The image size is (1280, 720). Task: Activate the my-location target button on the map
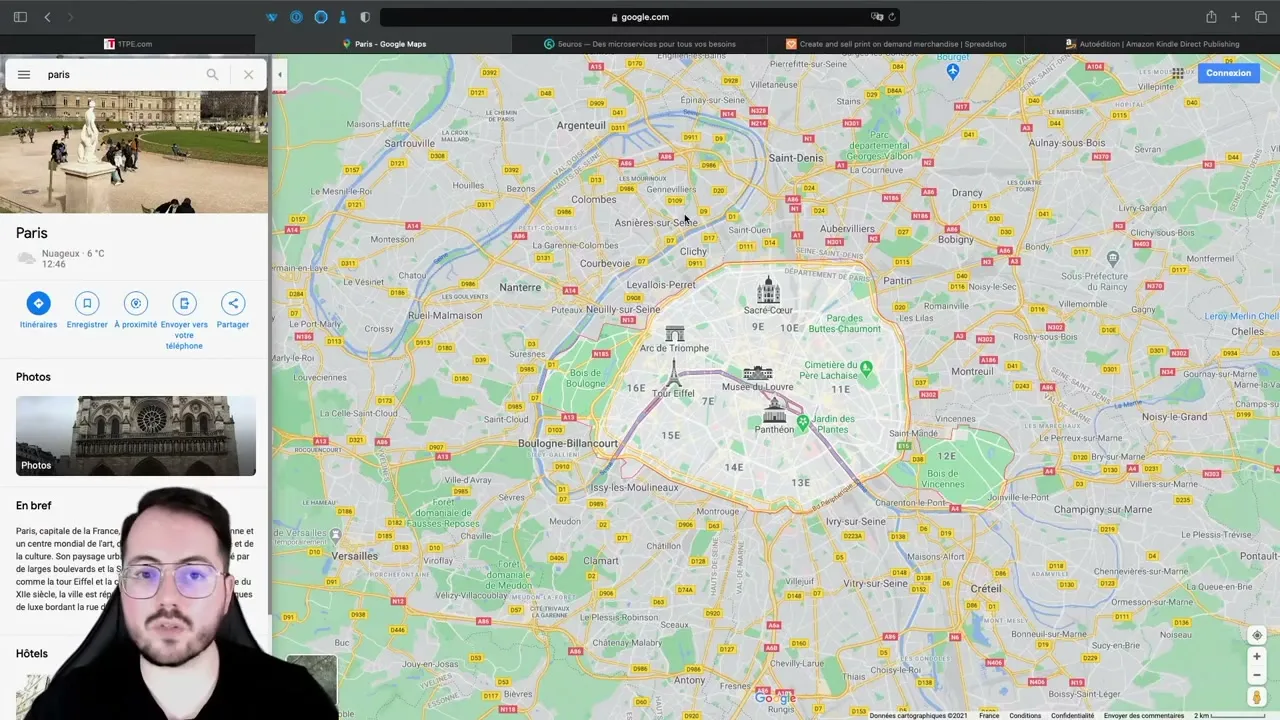click(x=1257, y=635)
